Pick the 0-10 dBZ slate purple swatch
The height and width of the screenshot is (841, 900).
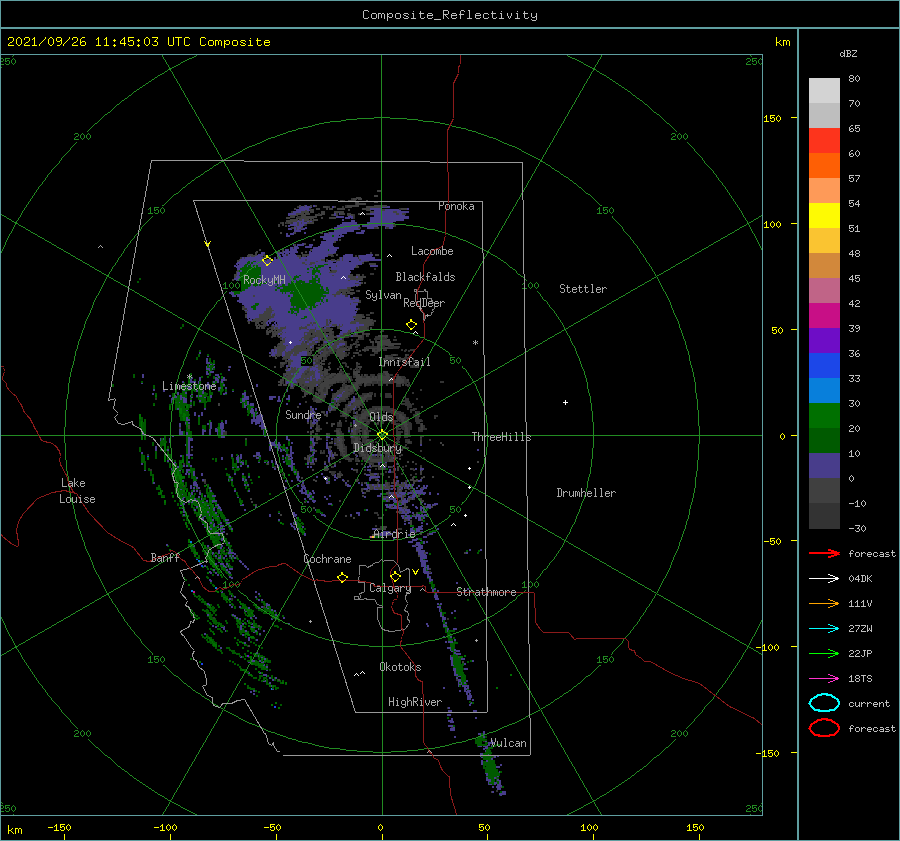[824, 465]
